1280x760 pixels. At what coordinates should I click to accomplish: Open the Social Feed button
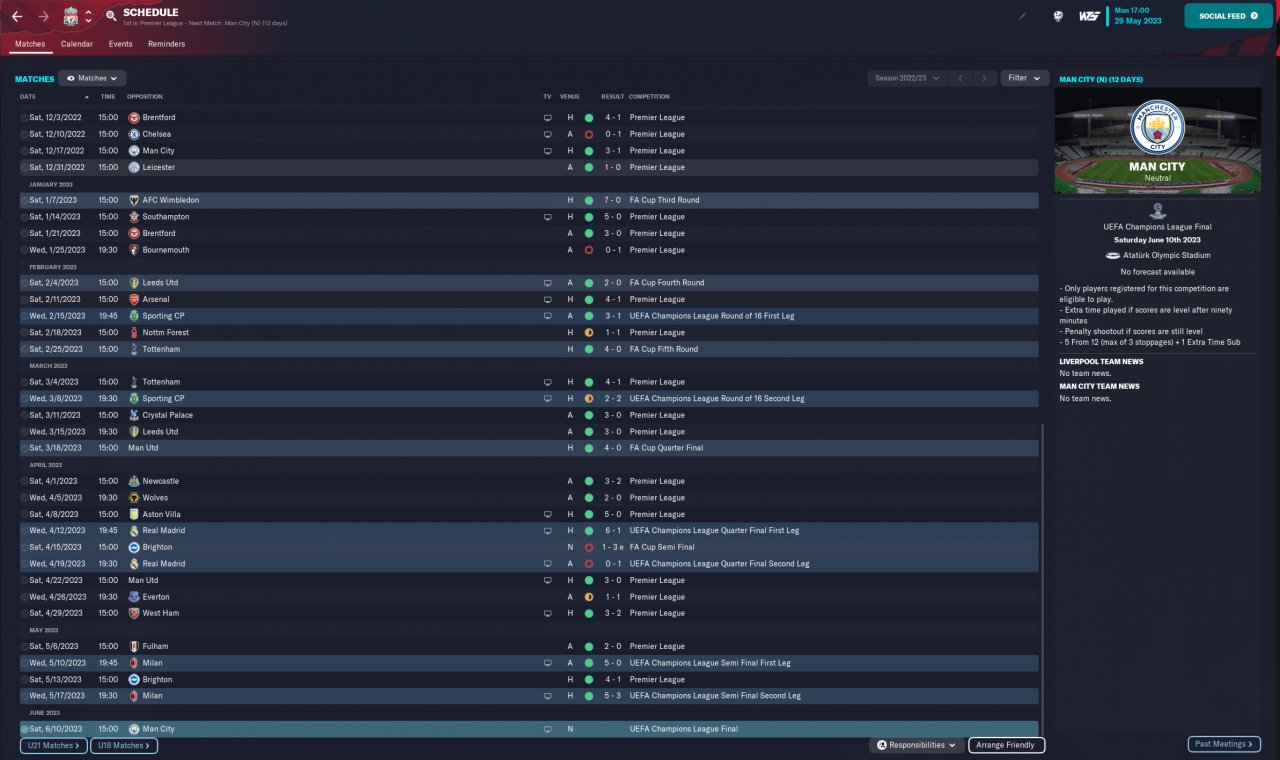pos(1229,16)
